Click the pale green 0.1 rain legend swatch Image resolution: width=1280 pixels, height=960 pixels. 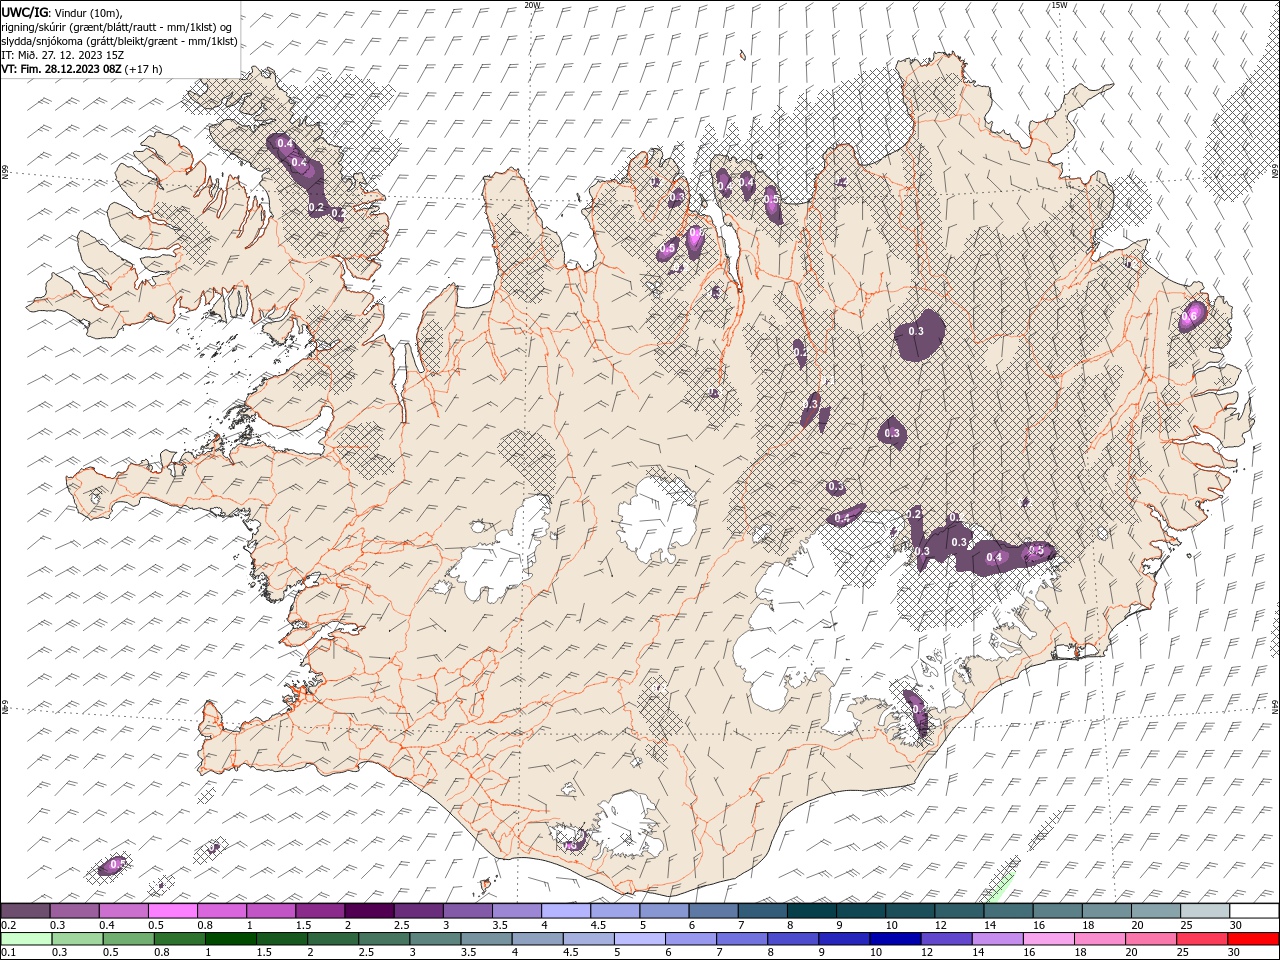[x=27, y=939]
